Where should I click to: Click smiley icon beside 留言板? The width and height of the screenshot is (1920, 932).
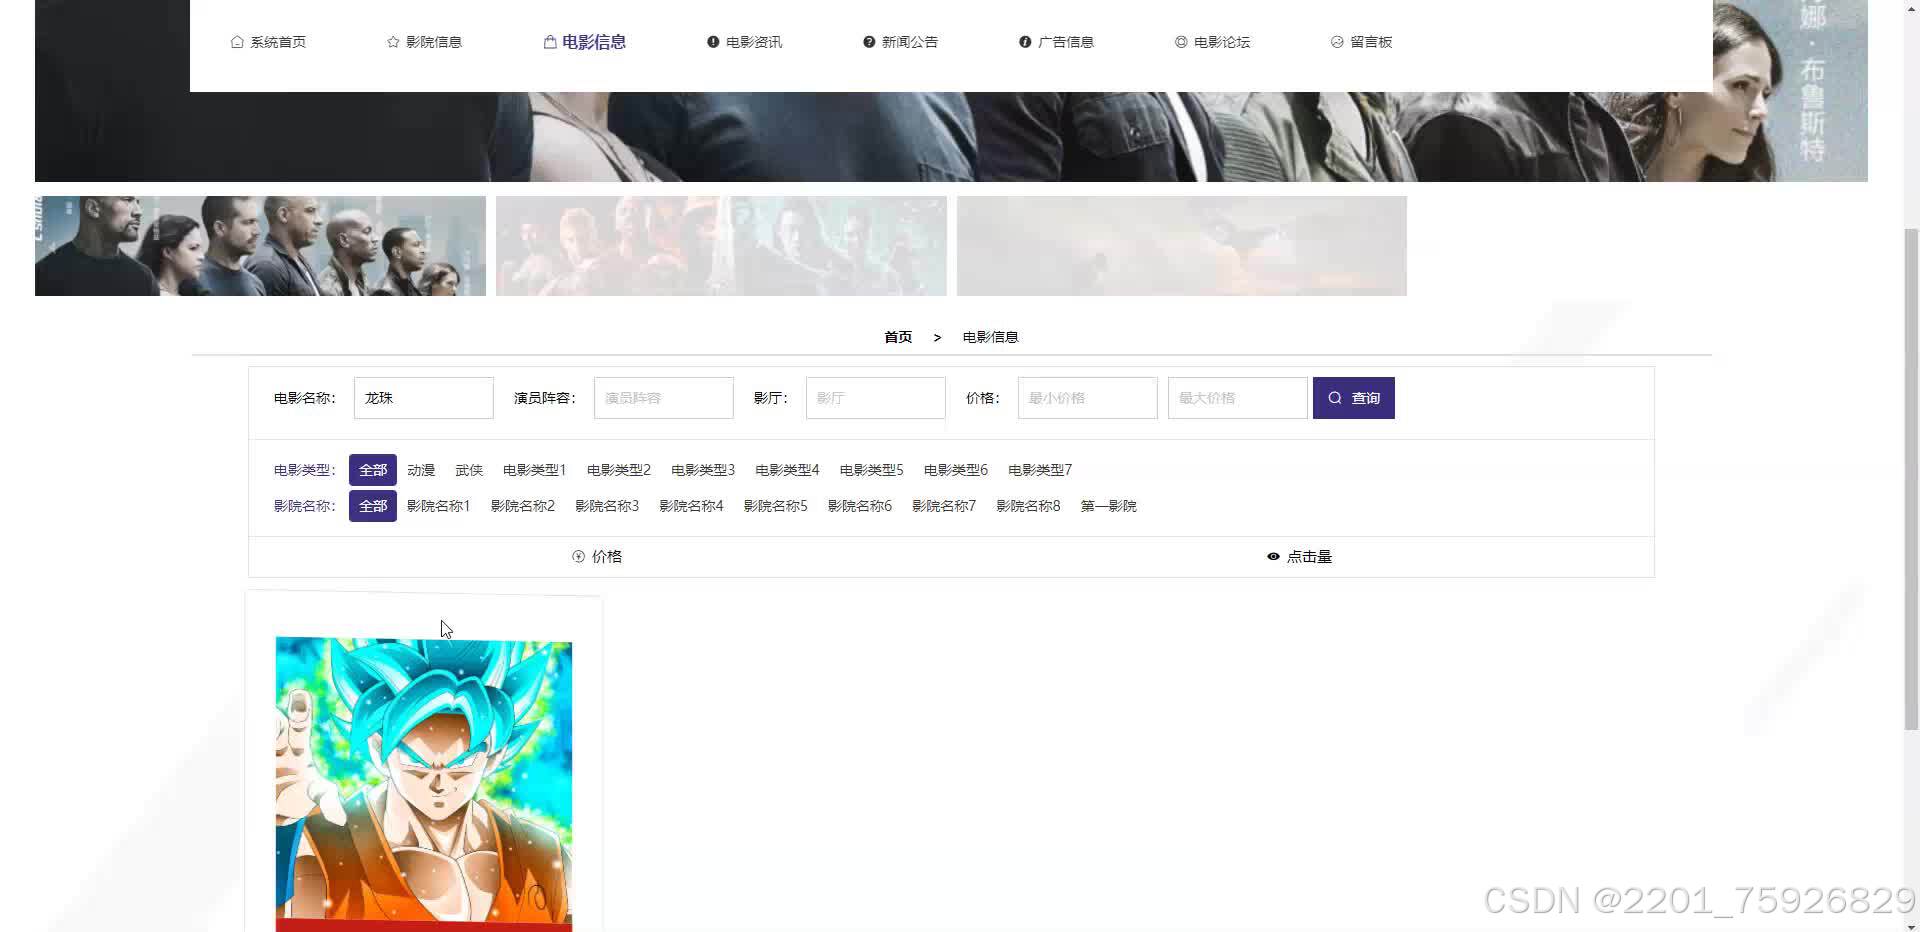tap(1337, 42)
